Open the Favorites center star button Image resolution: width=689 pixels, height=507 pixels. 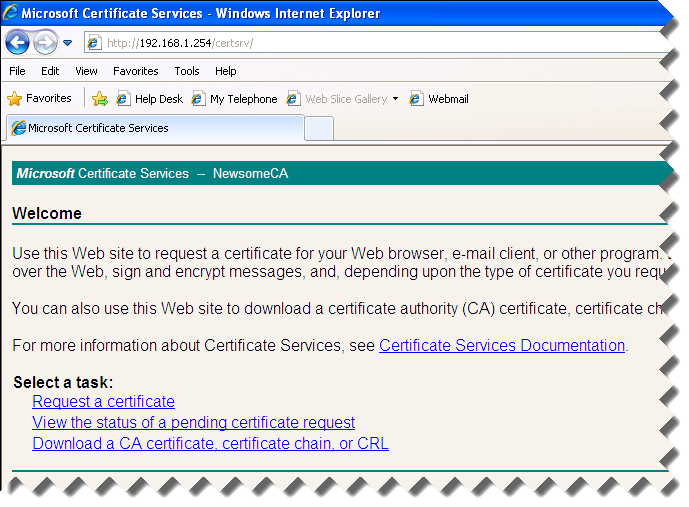(x=39, y=98)
